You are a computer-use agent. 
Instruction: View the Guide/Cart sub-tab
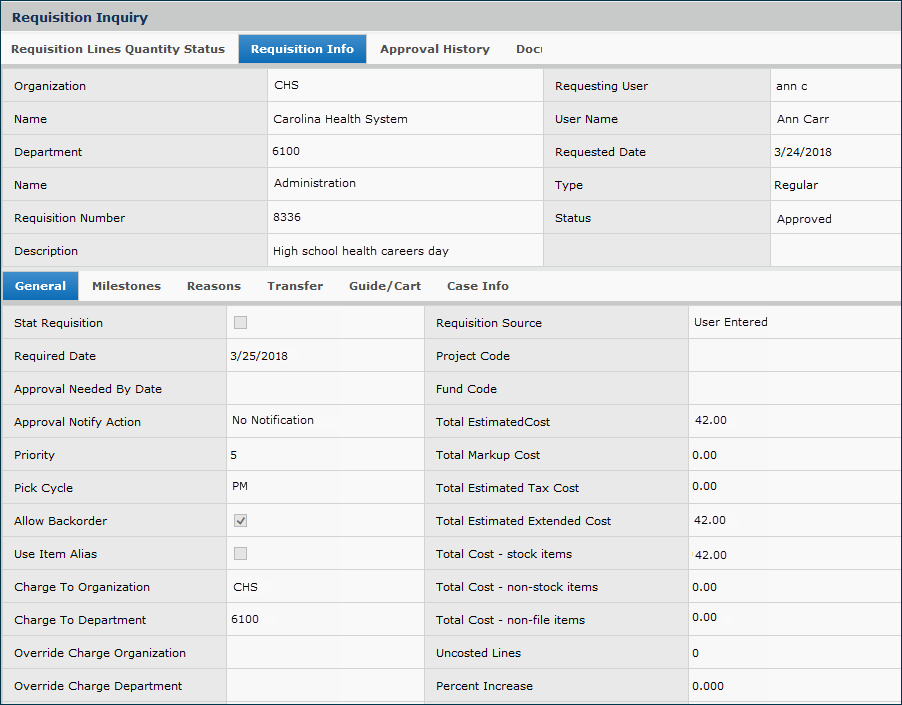385,286
